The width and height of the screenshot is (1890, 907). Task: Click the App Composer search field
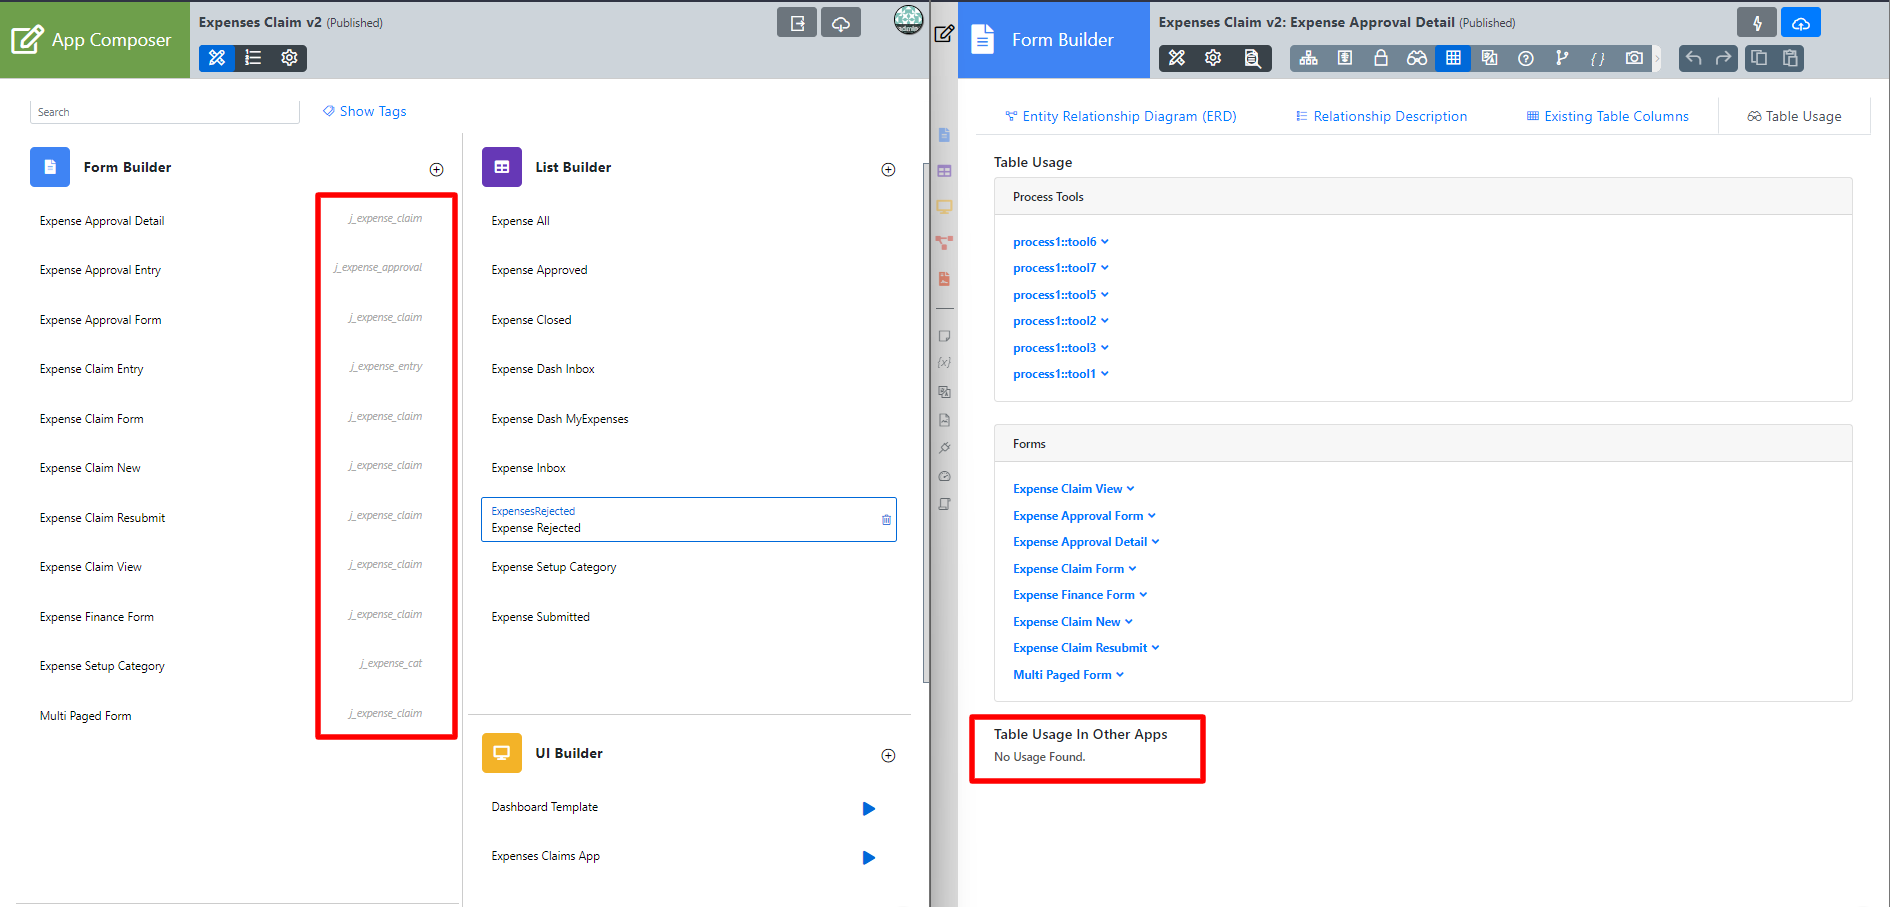164,112
